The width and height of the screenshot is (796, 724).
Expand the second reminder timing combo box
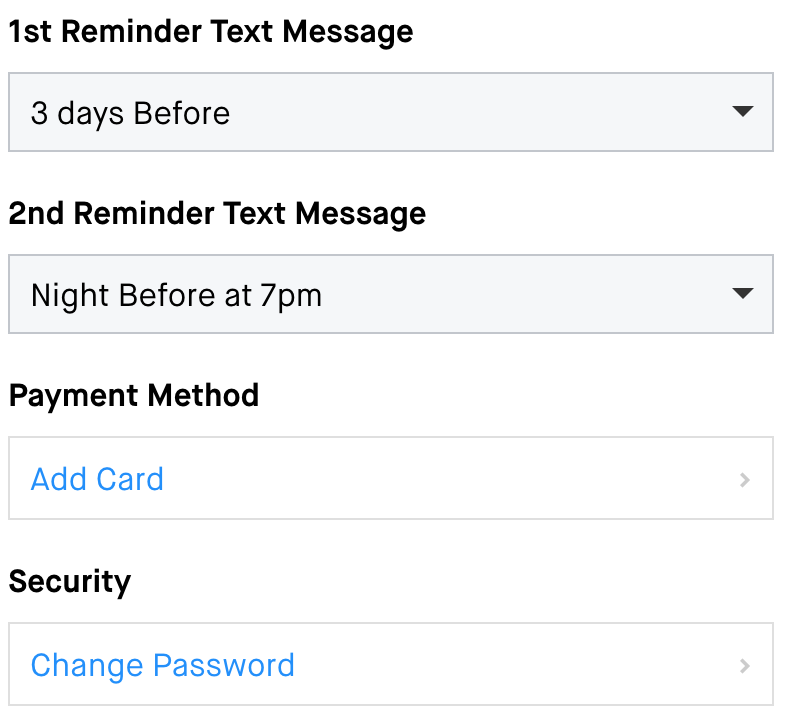[x=390, y=294]
